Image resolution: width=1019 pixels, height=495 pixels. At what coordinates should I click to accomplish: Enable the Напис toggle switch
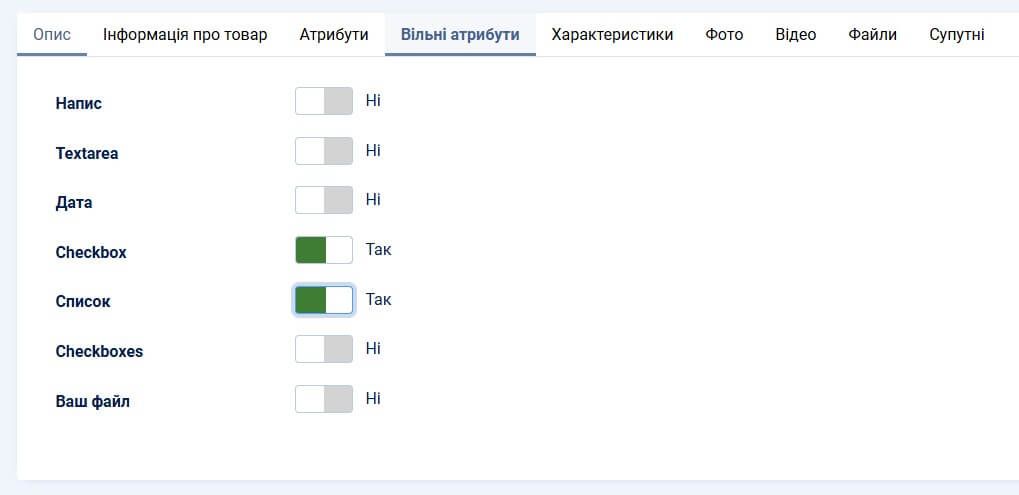[x=324, y=101]
